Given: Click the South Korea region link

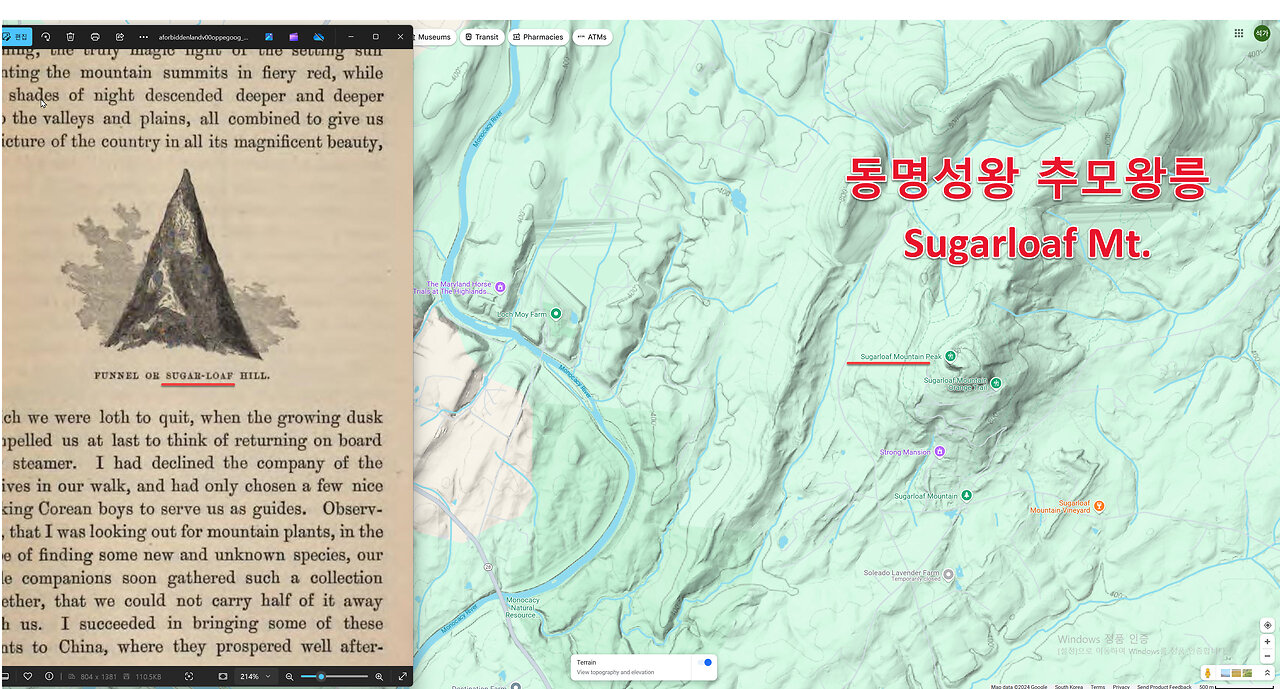Looking at the screenshot, I should (1069, 686).
